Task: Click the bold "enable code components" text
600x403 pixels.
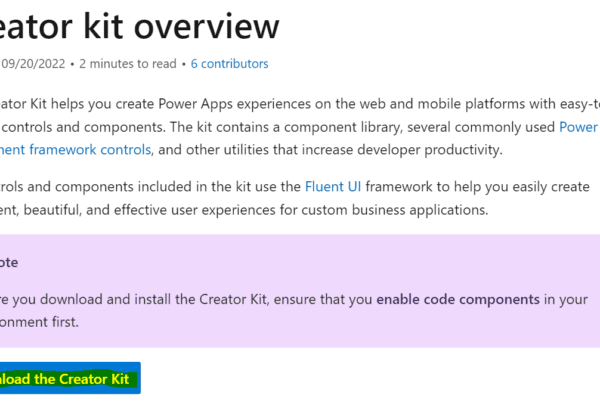Action: click(x=458, y=299)
